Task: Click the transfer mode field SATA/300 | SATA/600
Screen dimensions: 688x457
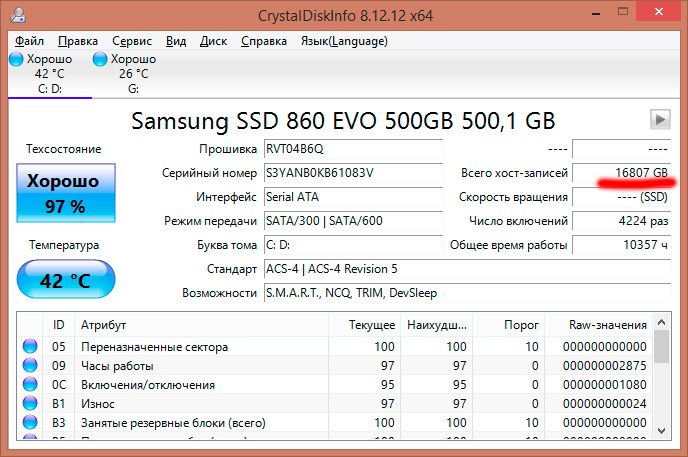Action: click(x=353, y=221)
